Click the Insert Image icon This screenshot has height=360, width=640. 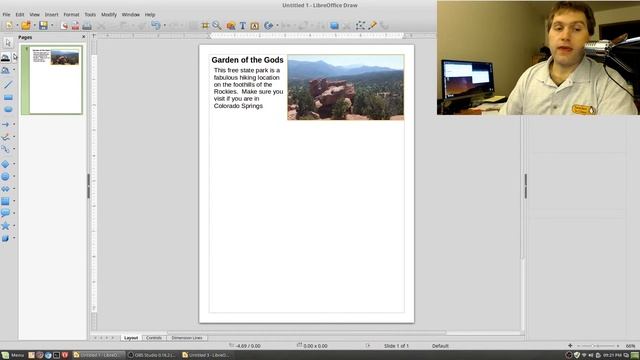point(231,26)
